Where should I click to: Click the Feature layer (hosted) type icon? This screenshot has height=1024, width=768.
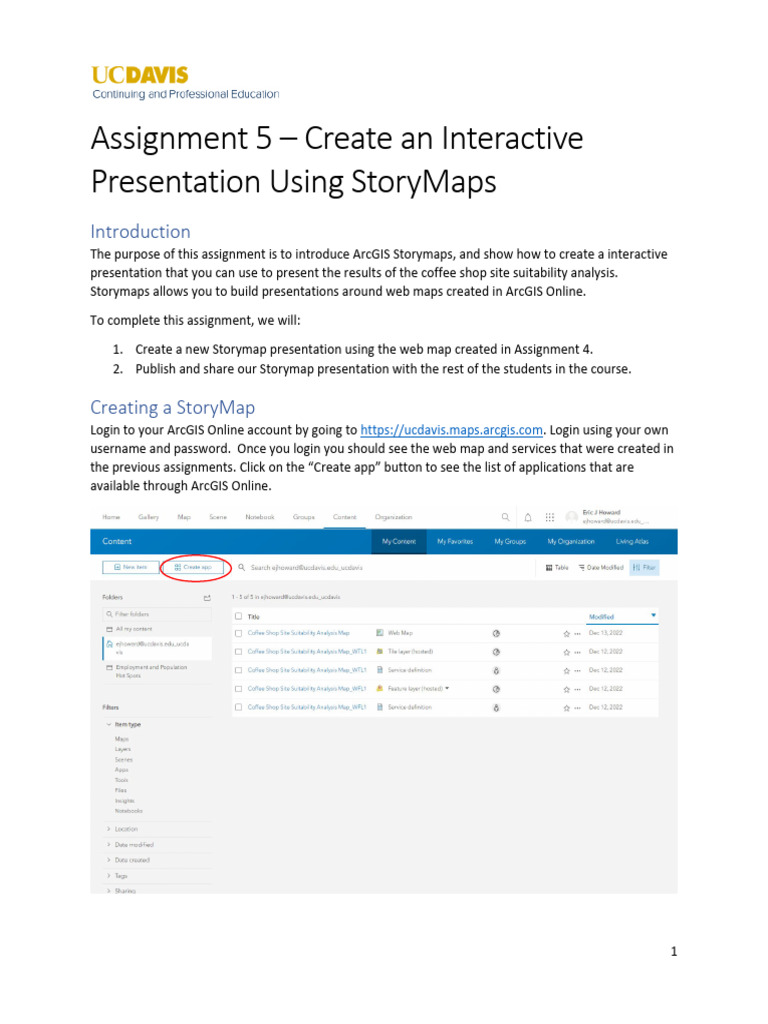click(x=380, y=688)
